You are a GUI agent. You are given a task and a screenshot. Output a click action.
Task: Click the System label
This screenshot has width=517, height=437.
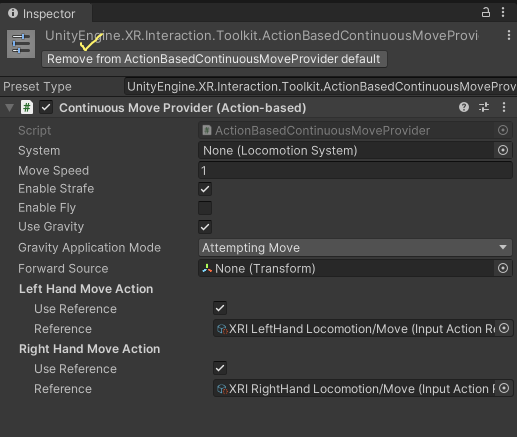(x=39, y=151)
